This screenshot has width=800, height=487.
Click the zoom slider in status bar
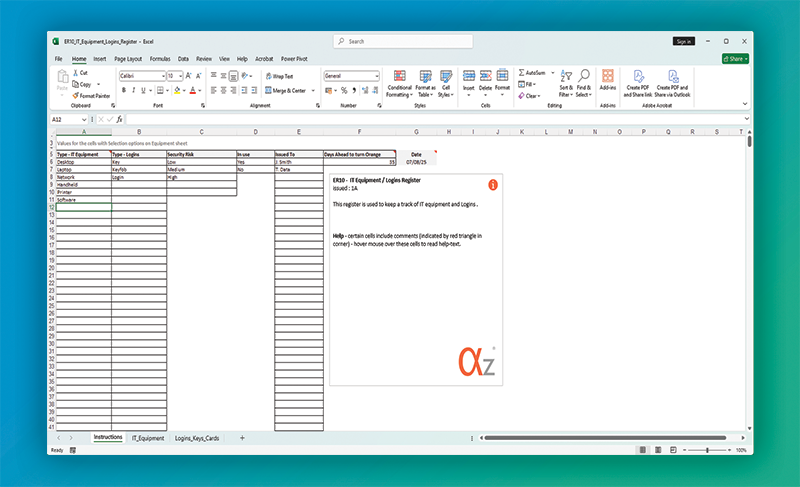point(707,450)
